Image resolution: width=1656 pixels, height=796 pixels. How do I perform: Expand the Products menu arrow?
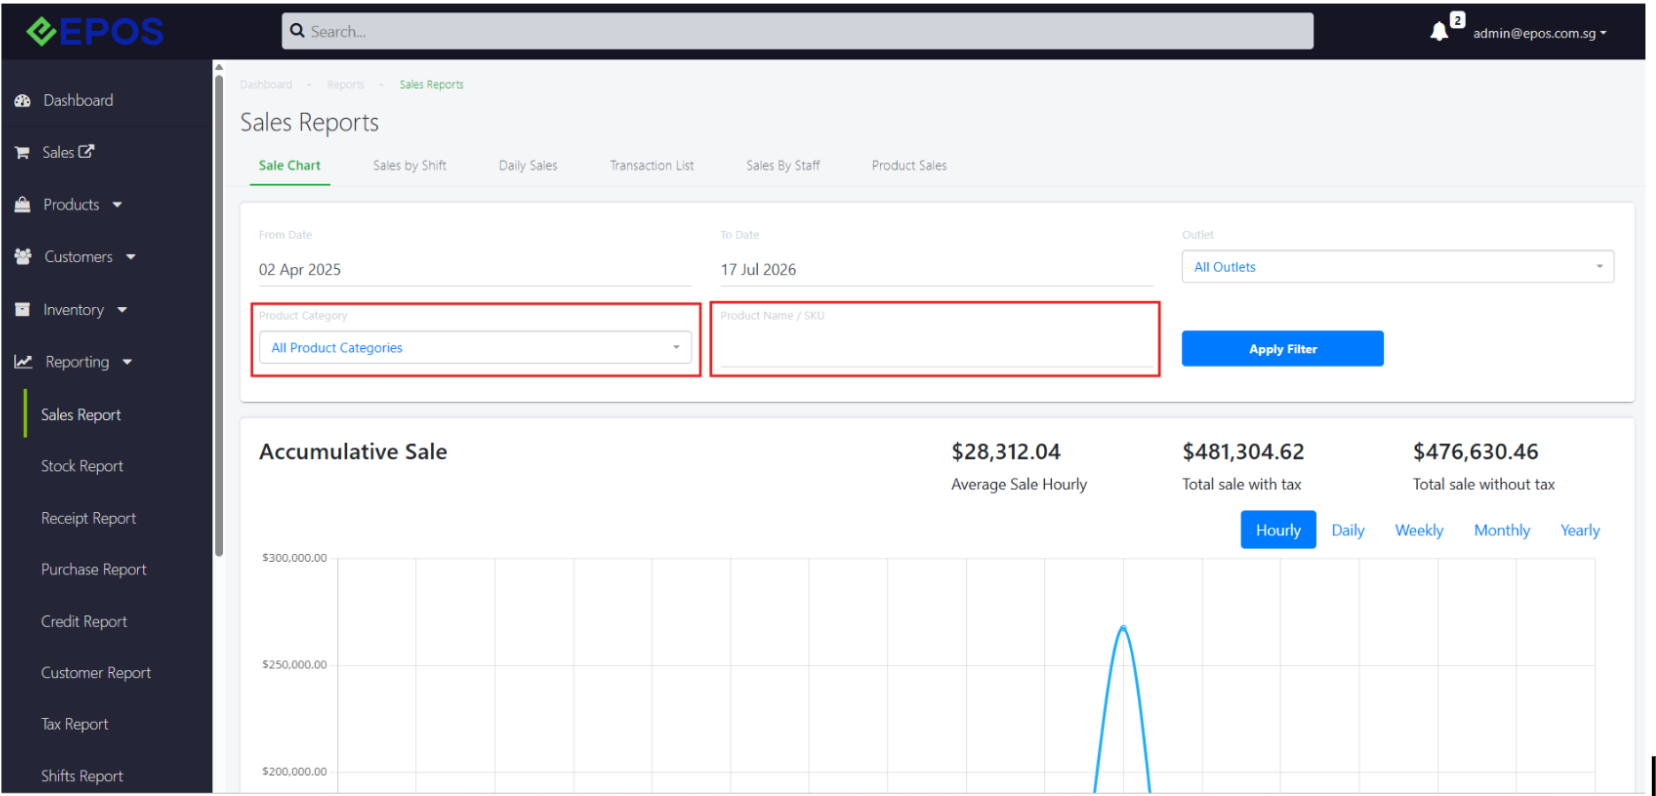(117, 205)
